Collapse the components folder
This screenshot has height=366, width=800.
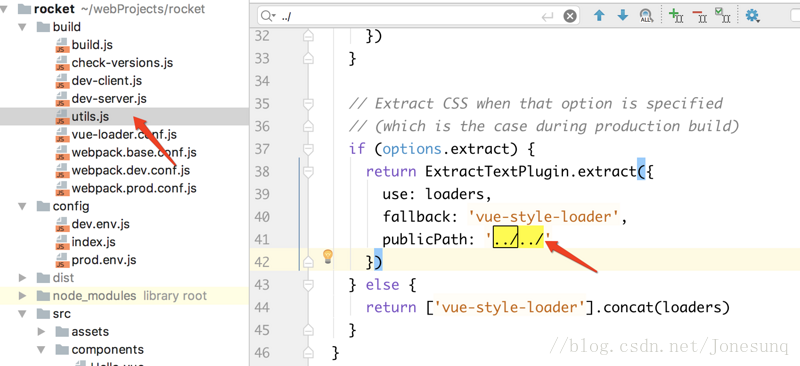point(42,349)
